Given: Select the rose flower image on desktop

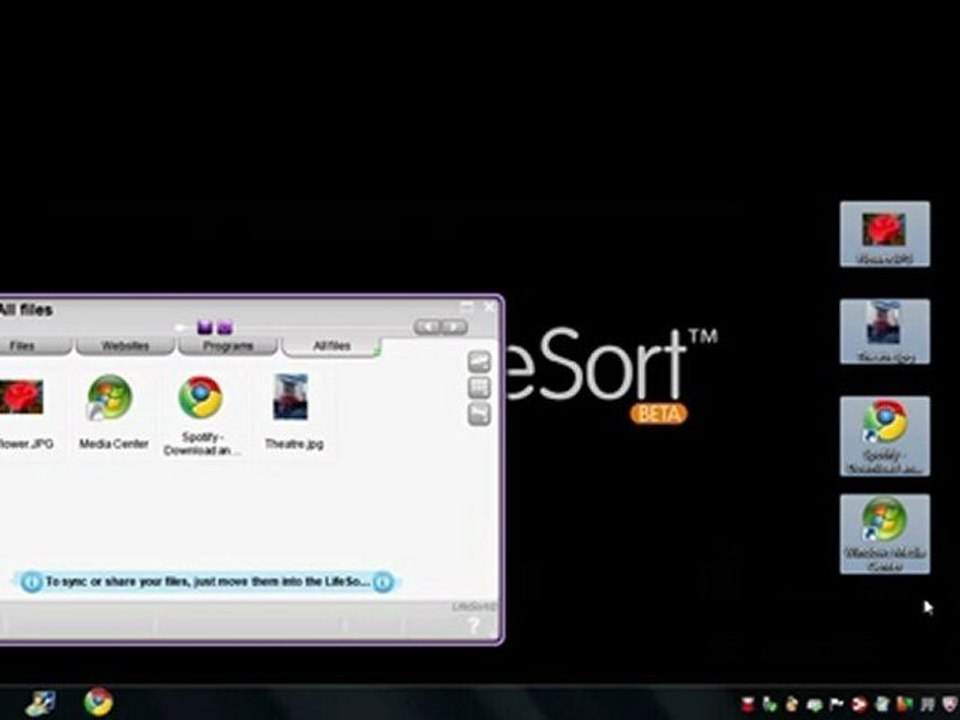Looking at the screenshot, I should click(x=885, y=234).
